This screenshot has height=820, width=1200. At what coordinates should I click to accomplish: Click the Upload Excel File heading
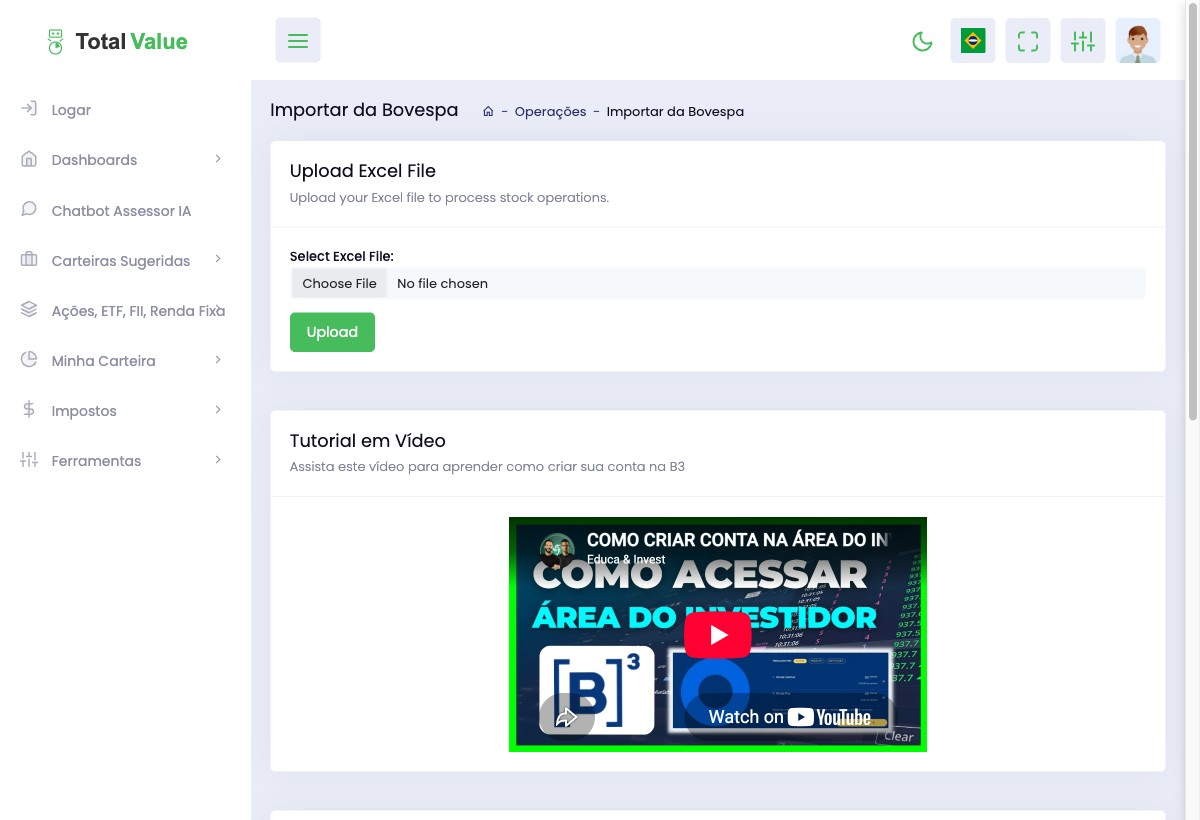pyautogui.click(x=363, y=171)
